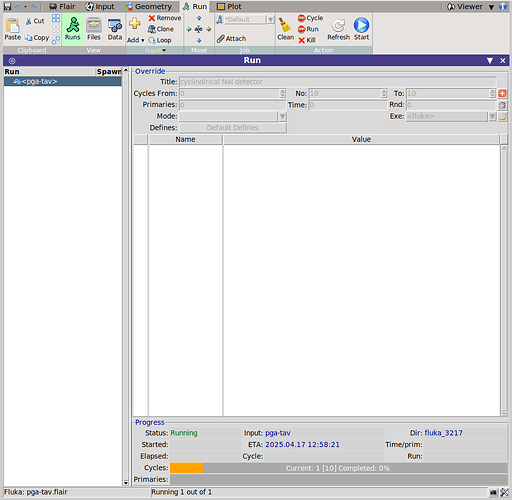Select the Runs view button
512x500 pixels.
click(72, 29)
